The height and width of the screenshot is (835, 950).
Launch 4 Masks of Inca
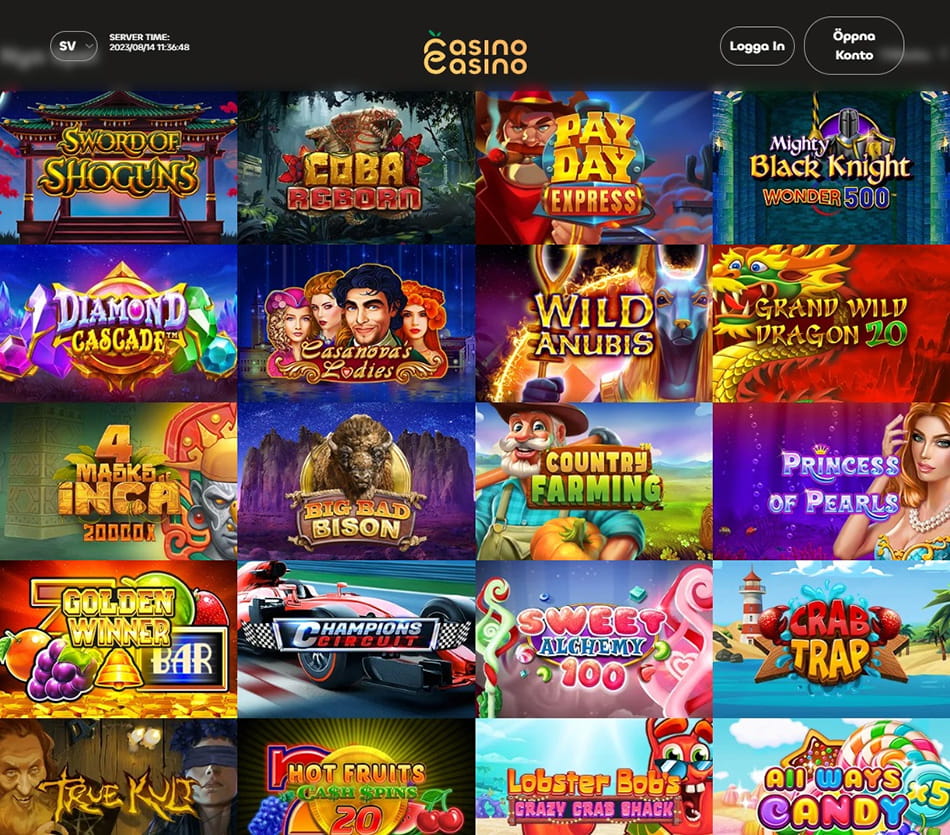(x=118, y=481)
